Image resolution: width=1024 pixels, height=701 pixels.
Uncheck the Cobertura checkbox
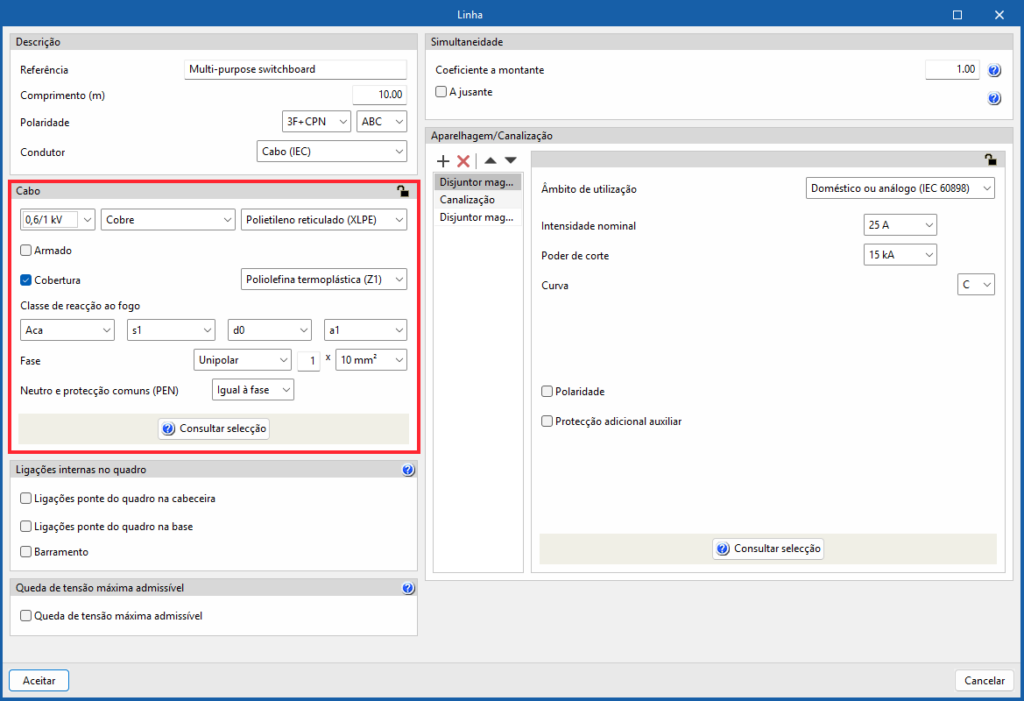click(27, 280)
